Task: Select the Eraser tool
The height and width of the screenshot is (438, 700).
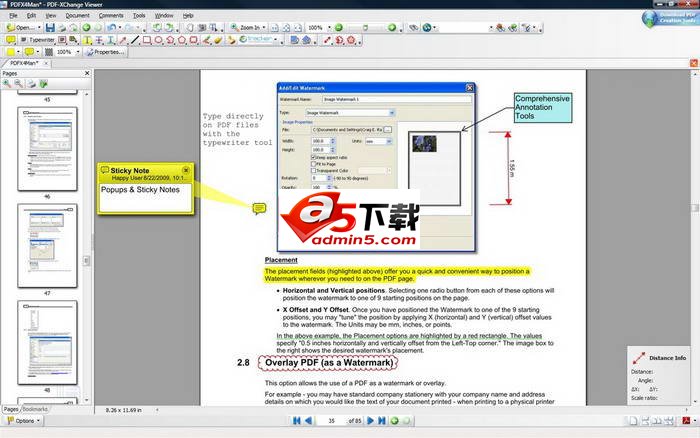Action: coord(218,40)
